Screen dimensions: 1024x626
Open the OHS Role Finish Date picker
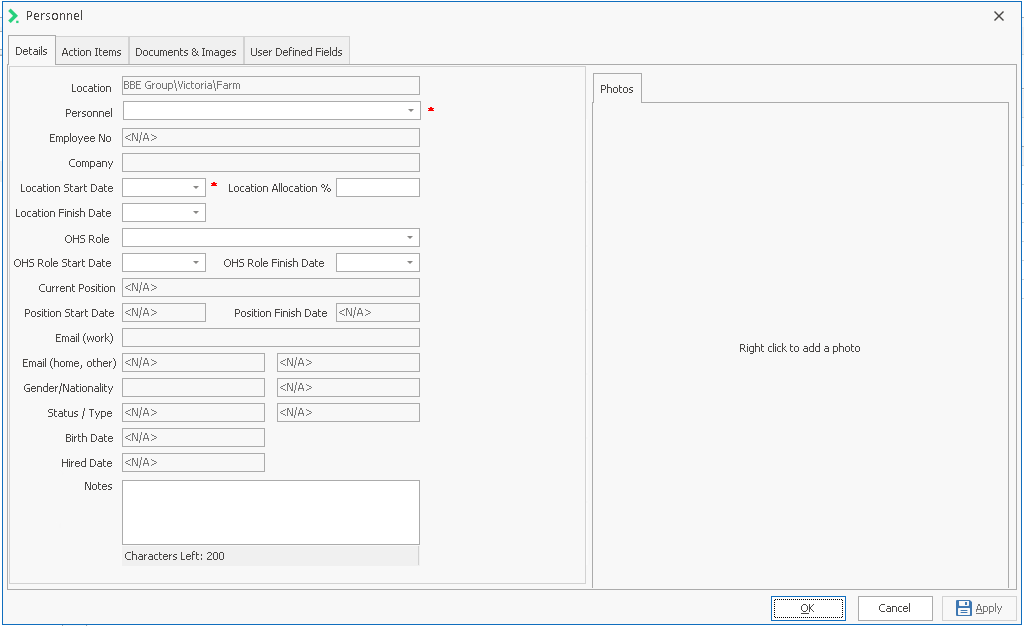coord(410,262)
